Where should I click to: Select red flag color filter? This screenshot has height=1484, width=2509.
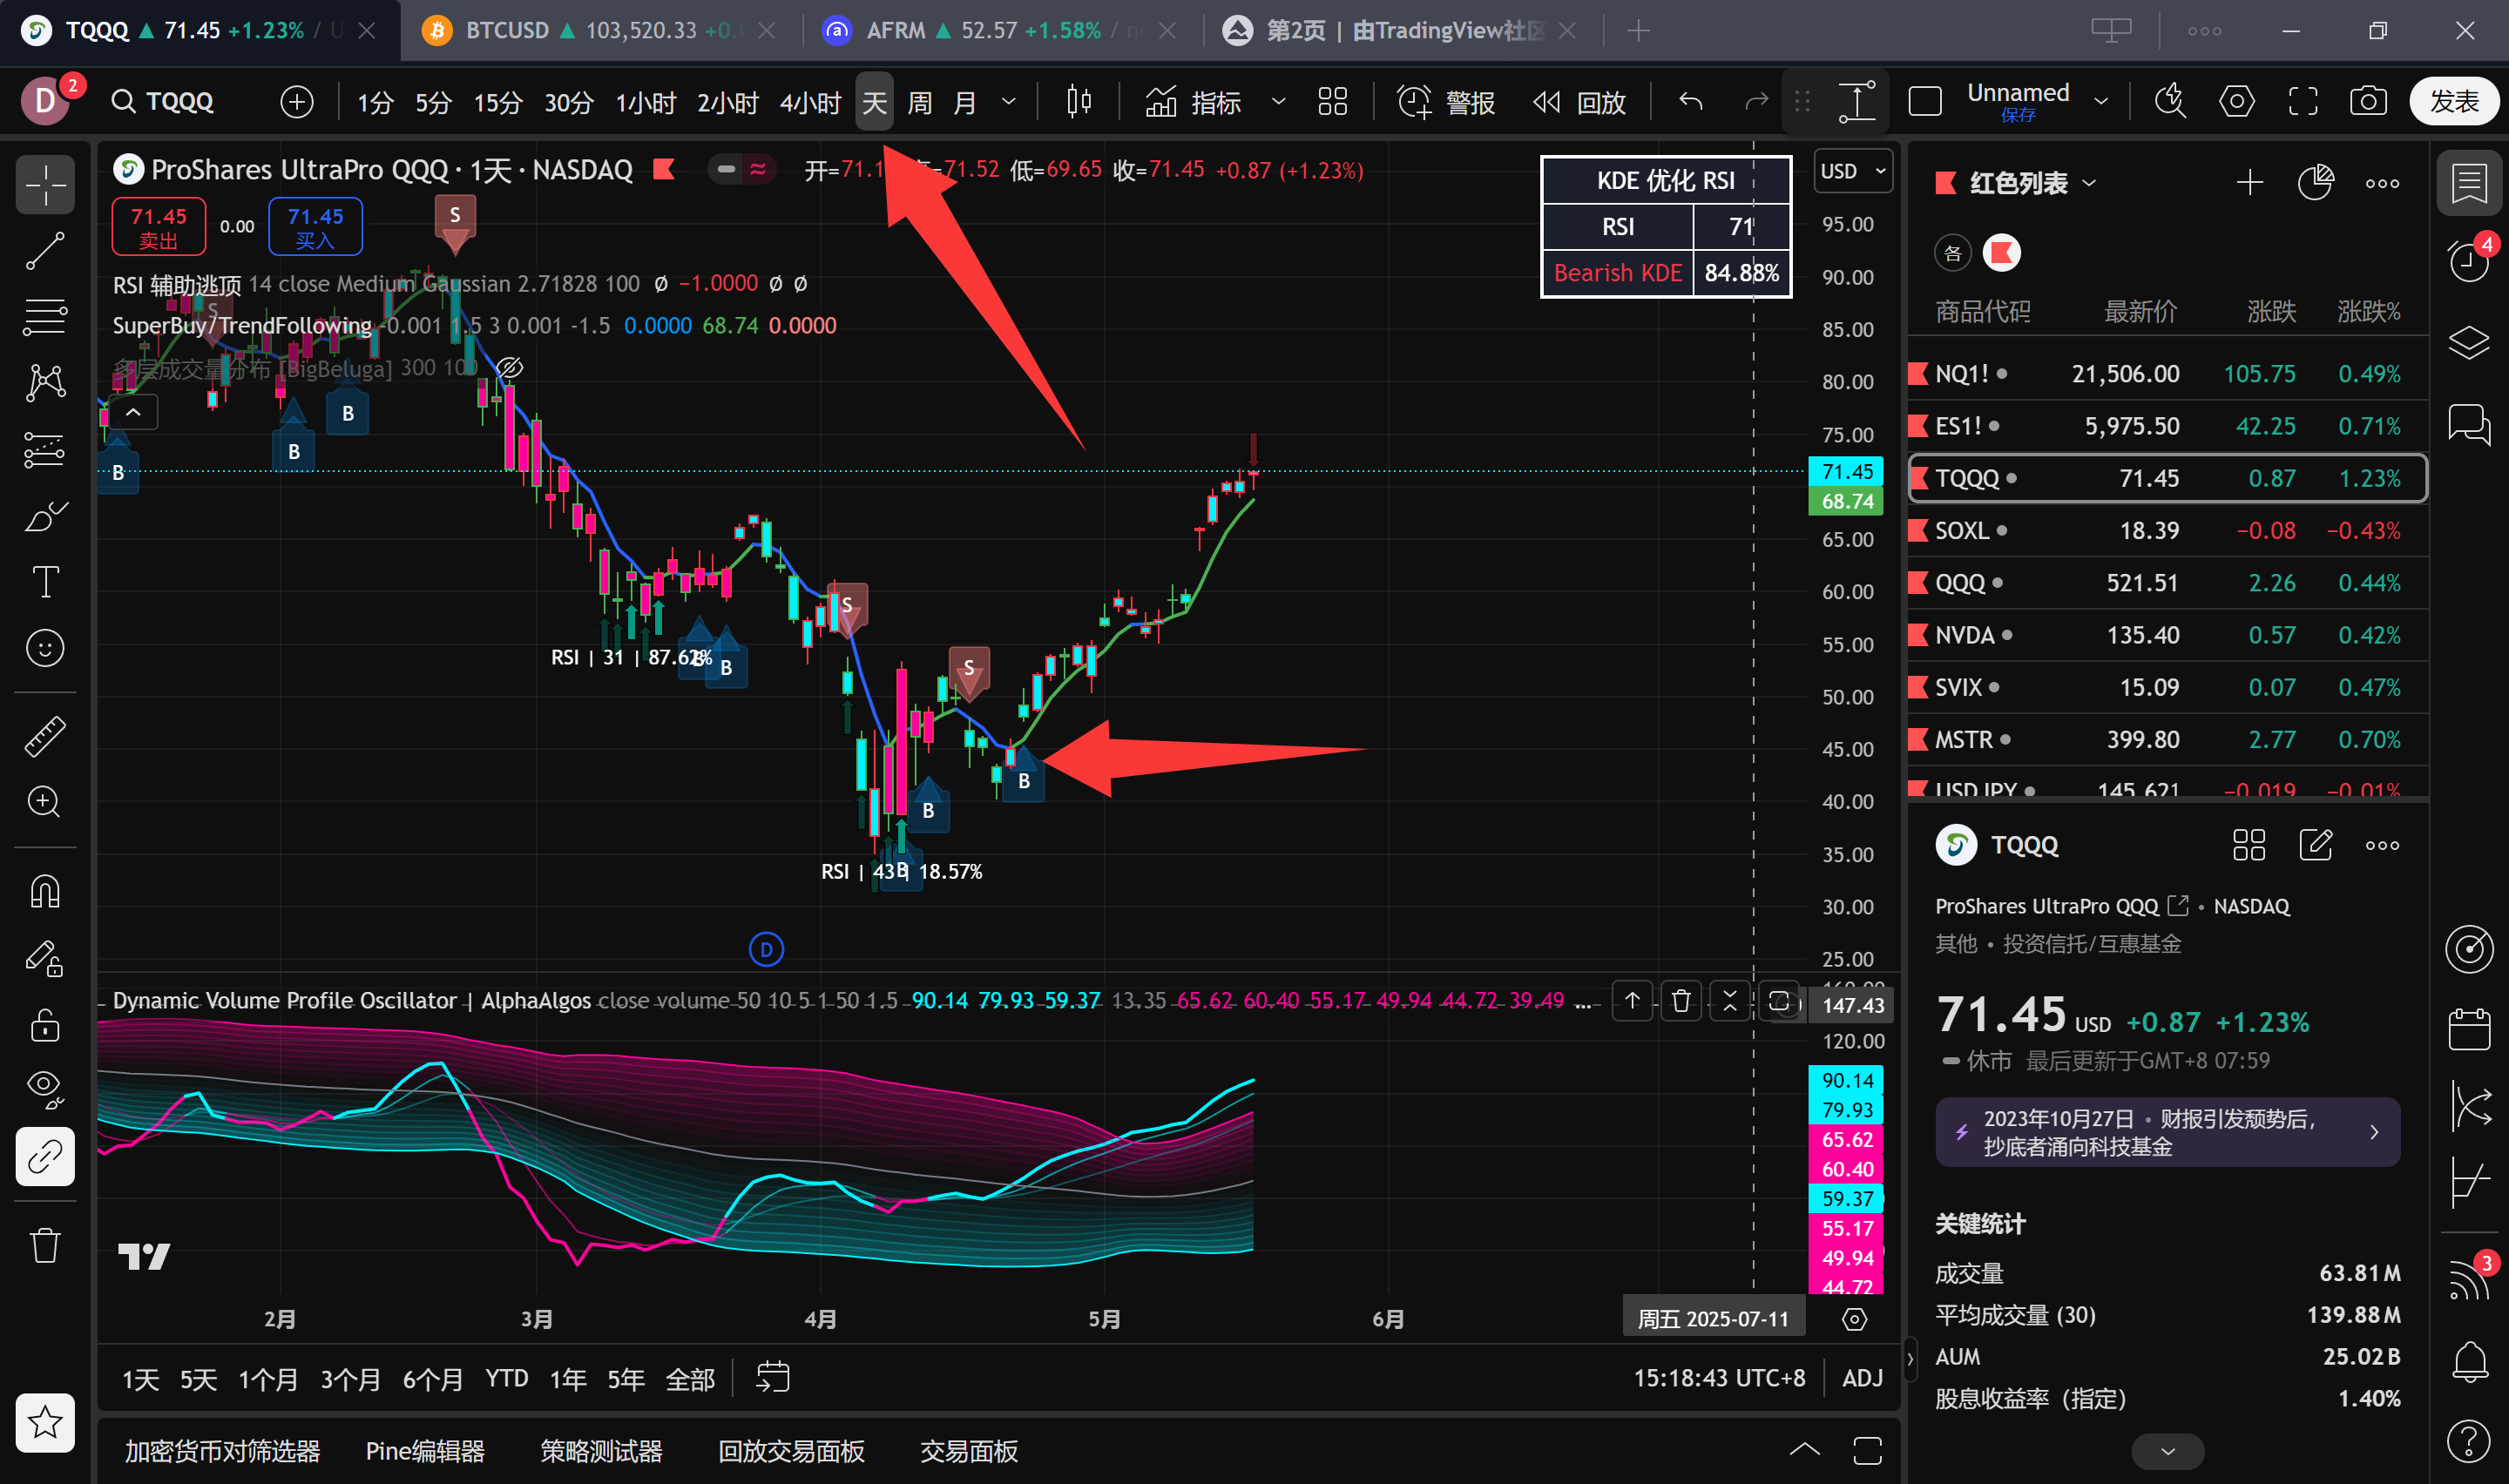[2002, 253]
